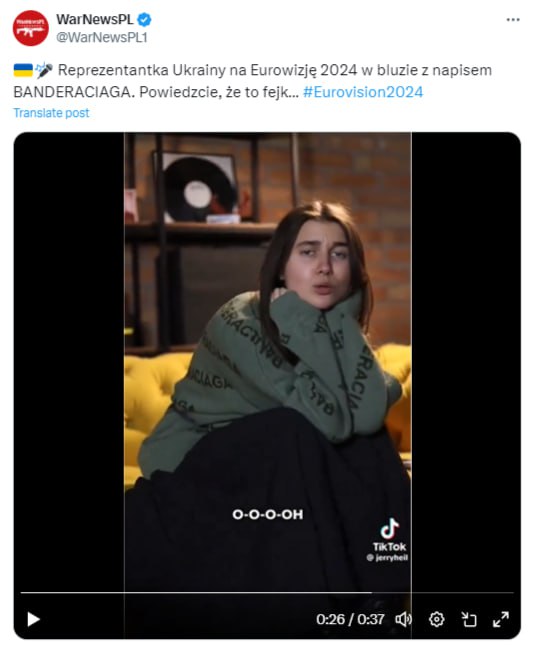
Task: Click the Translate post link
Action: click(51, 113)
